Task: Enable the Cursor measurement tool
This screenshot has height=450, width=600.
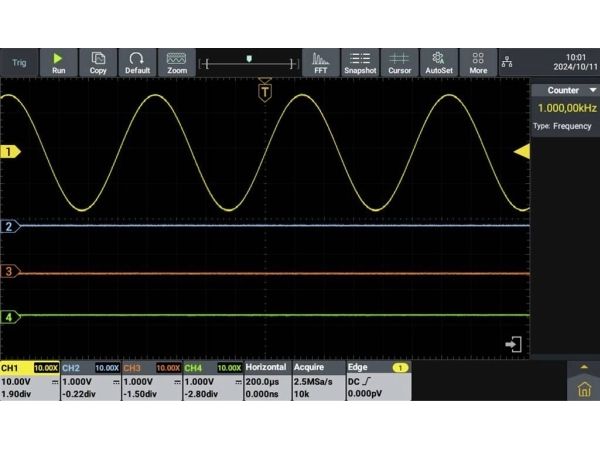Action: pyautogui.click(x=399, y=63)
